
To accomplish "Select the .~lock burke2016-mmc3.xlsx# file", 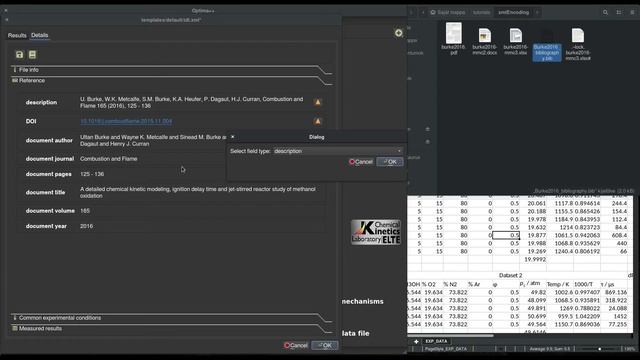I will tap(578, 36).
